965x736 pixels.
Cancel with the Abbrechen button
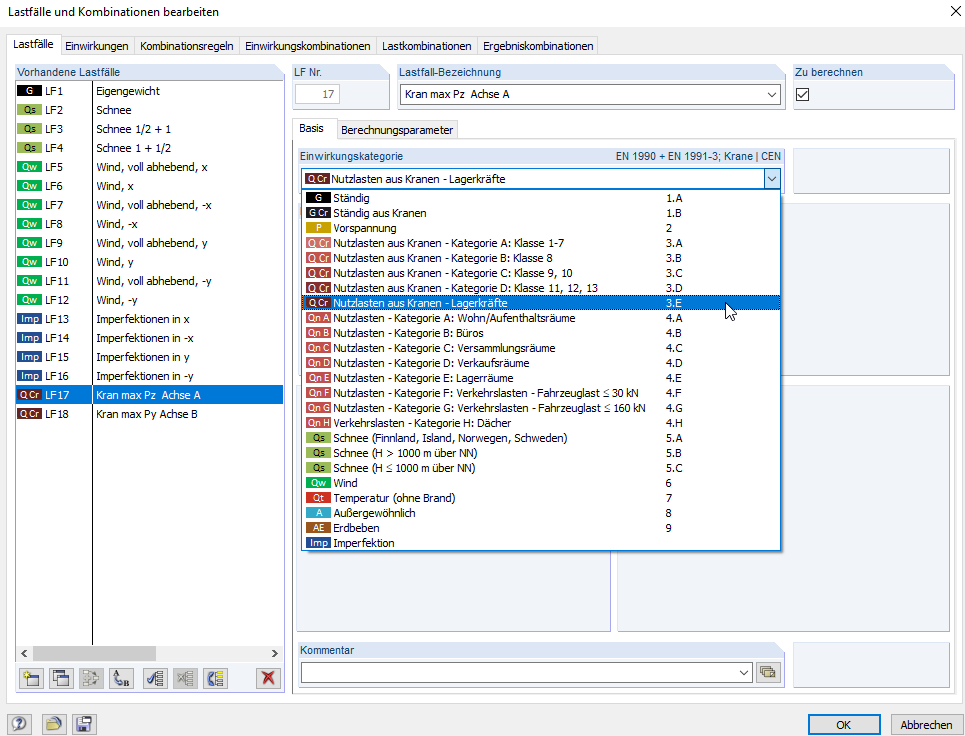tap(926, 724)
